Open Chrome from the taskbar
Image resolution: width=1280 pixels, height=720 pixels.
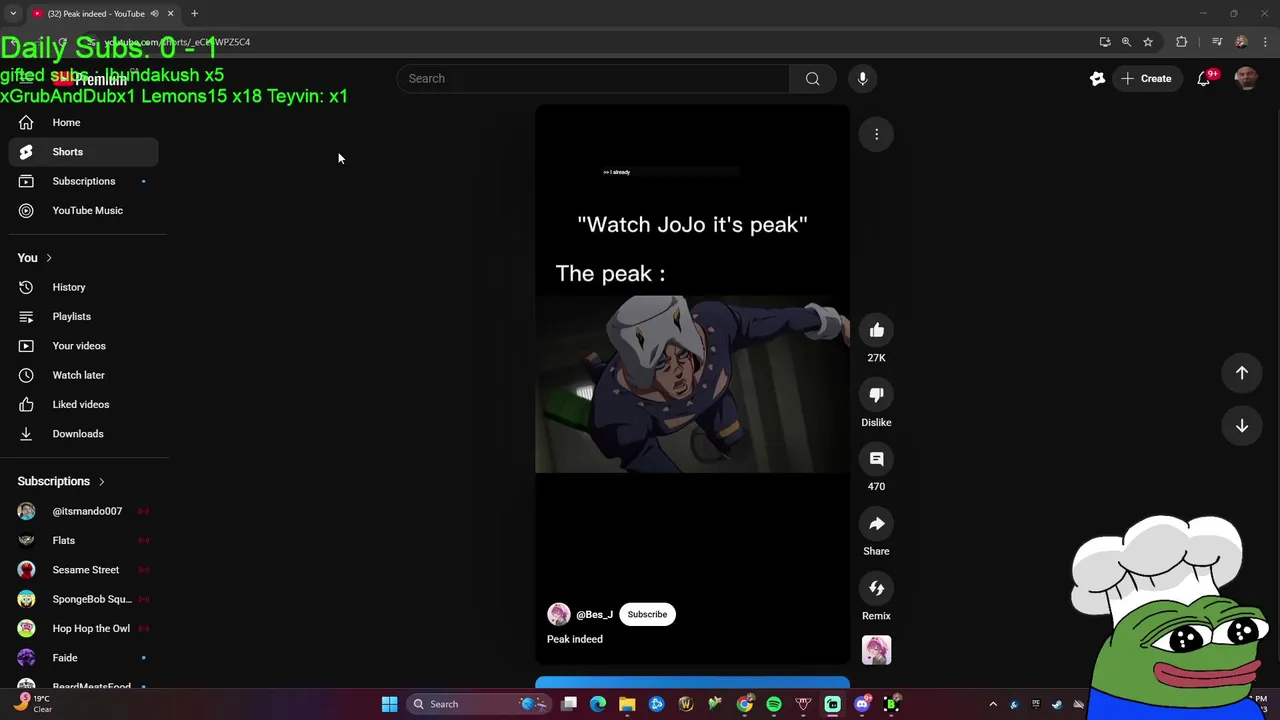pyautogui.click(x=745, y=704)
